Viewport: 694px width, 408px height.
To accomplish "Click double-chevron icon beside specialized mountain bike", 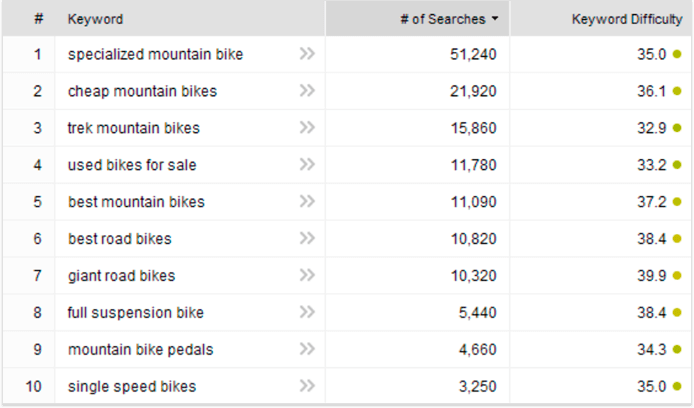I will (307, 54).
